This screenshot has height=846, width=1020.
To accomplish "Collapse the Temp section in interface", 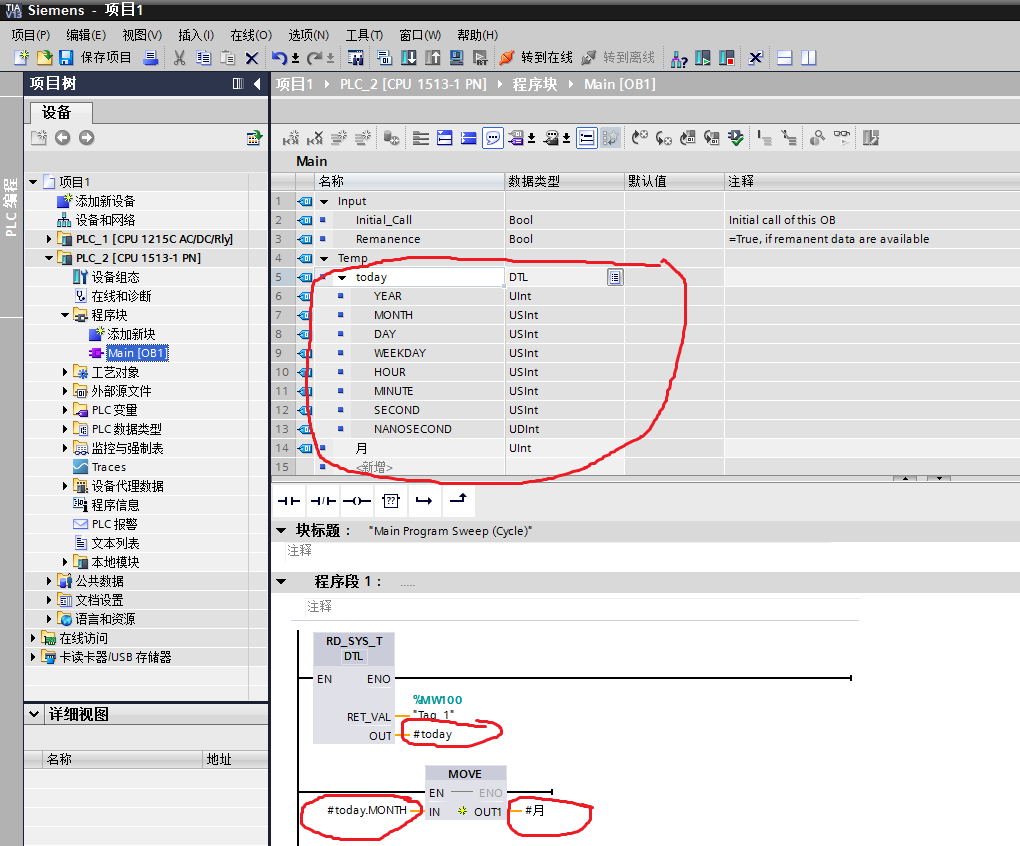I will (324, 259).
